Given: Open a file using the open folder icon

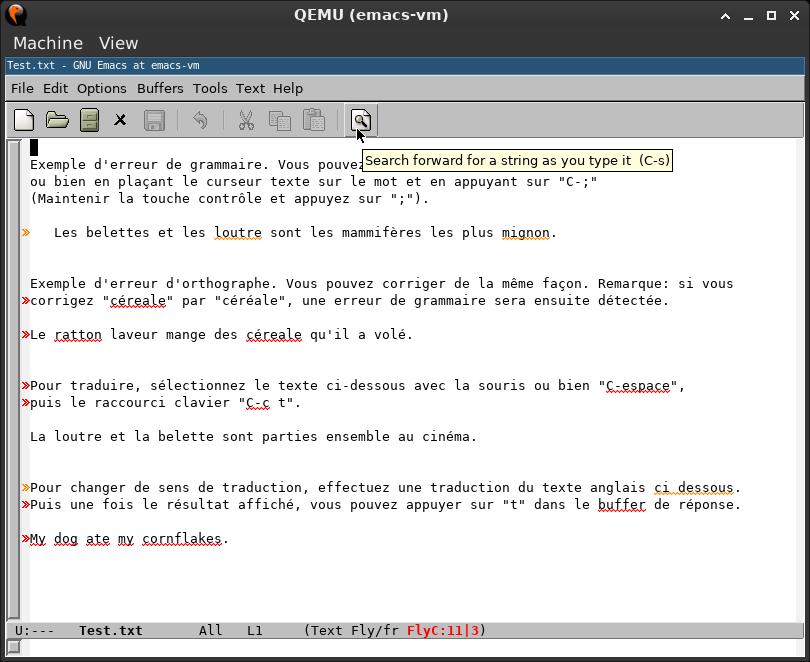Looking at the screenshot, I should coord(57,120).
